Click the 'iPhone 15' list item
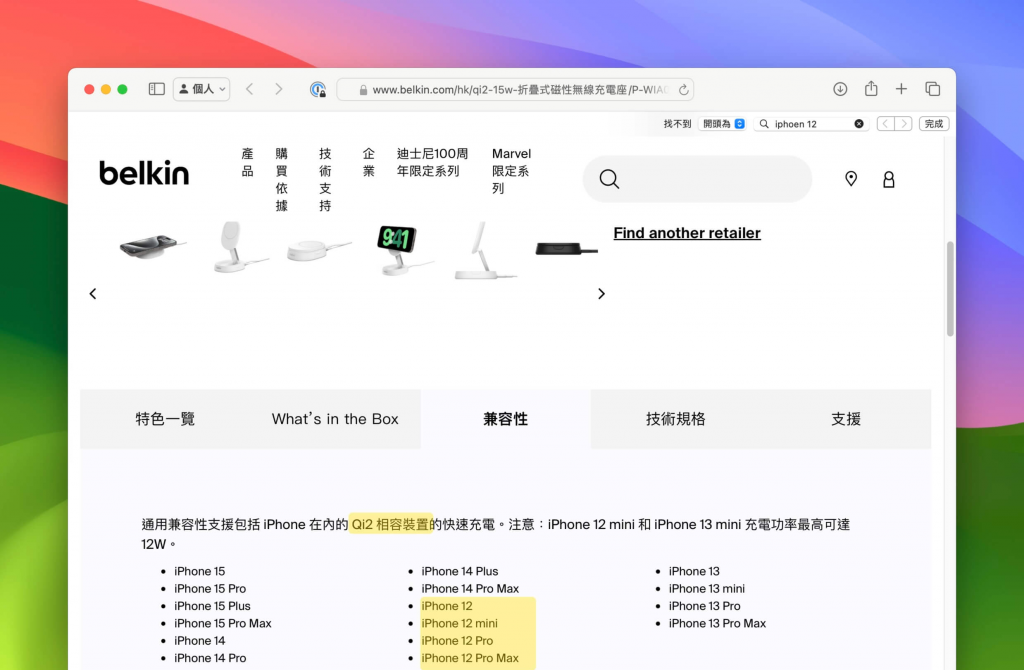Screen dimensions: 1024x670 tap(199, 571)
